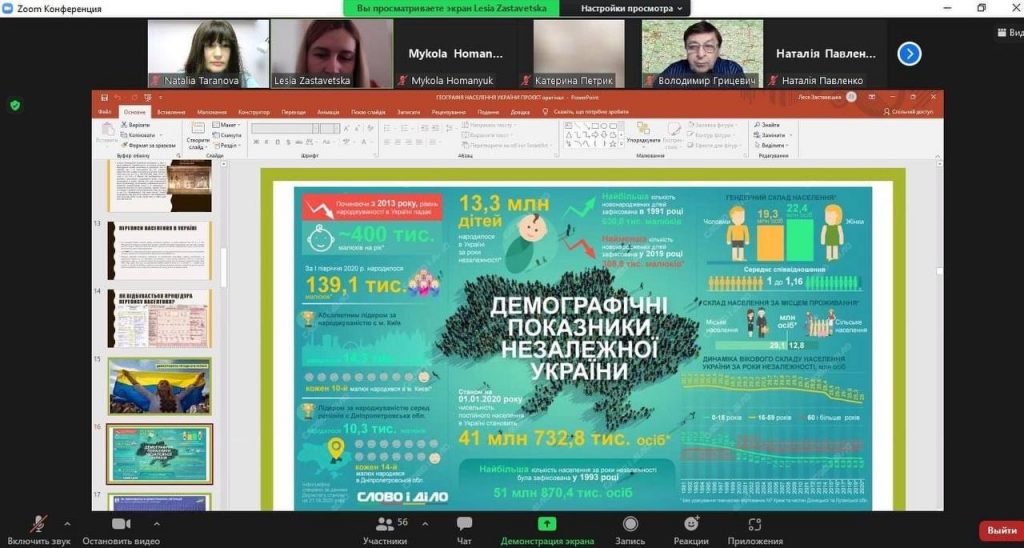Open the Приложения apps icon
This screenshot has height=548, width=1024.
755,524
